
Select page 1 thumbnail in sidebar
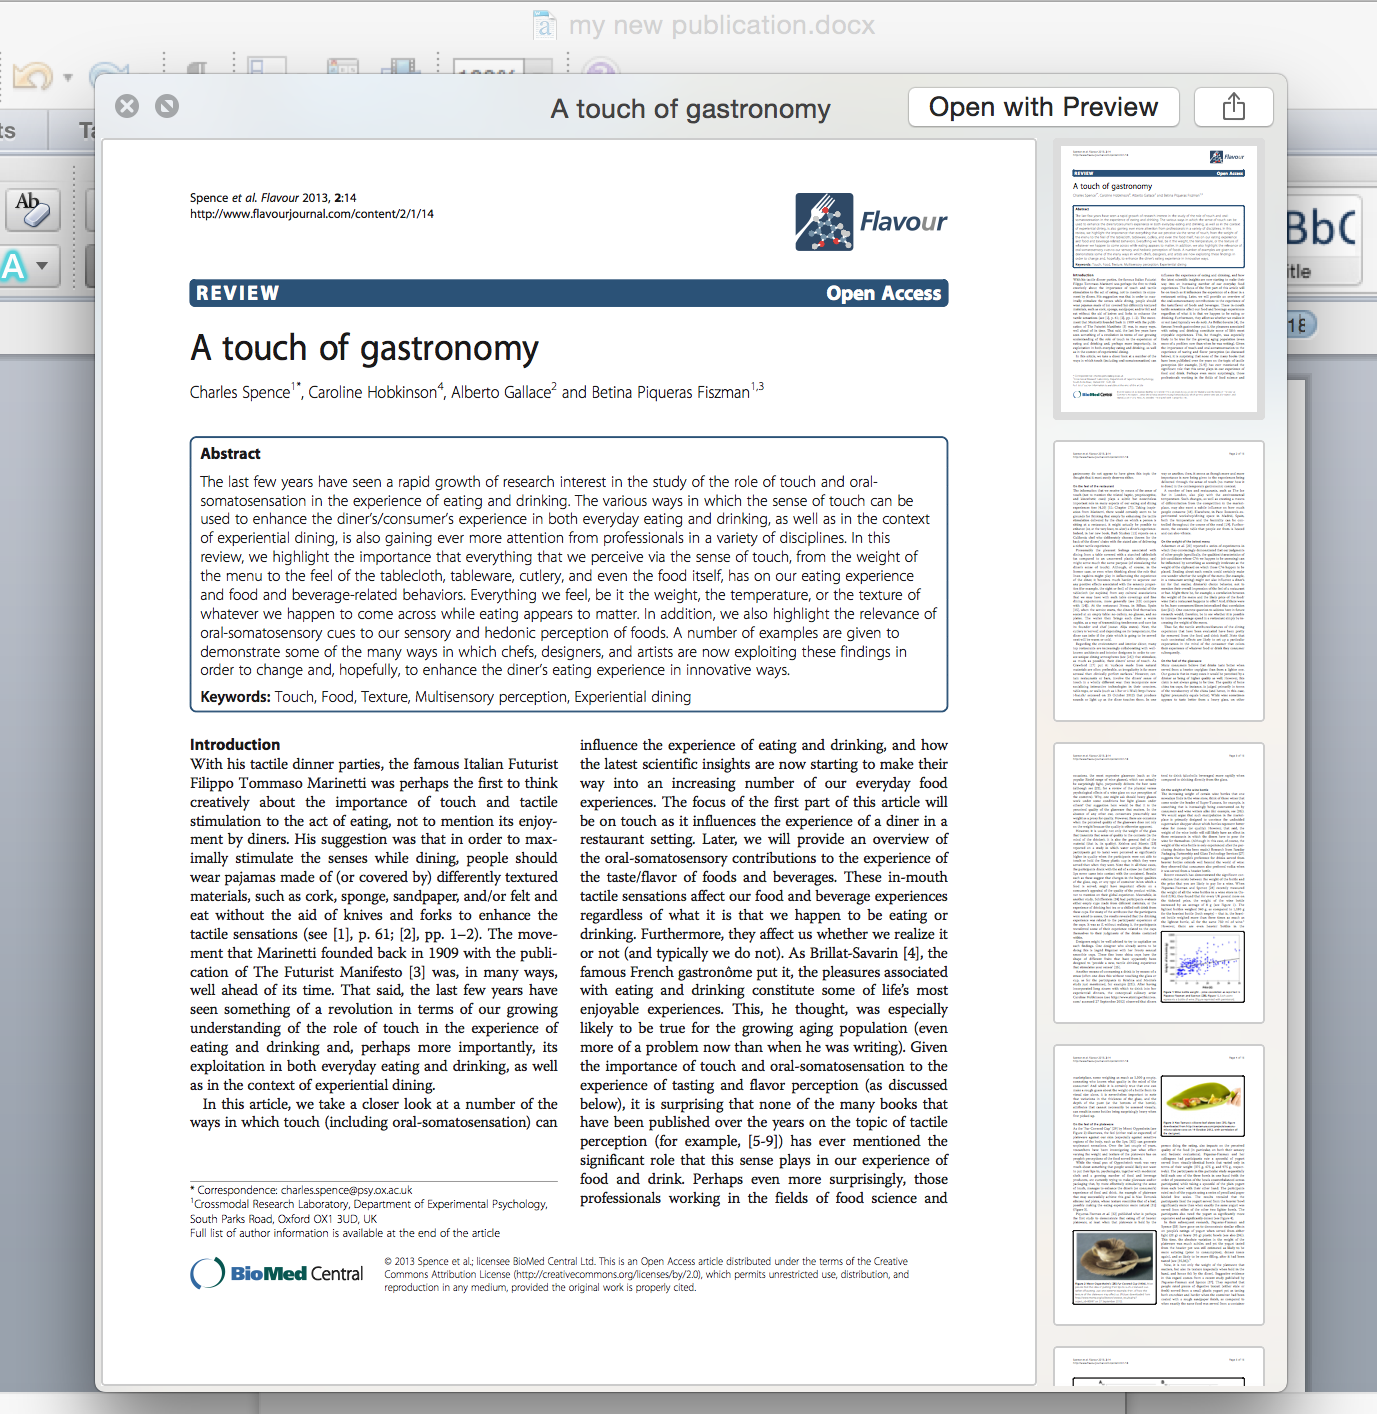pos(1159,279)
